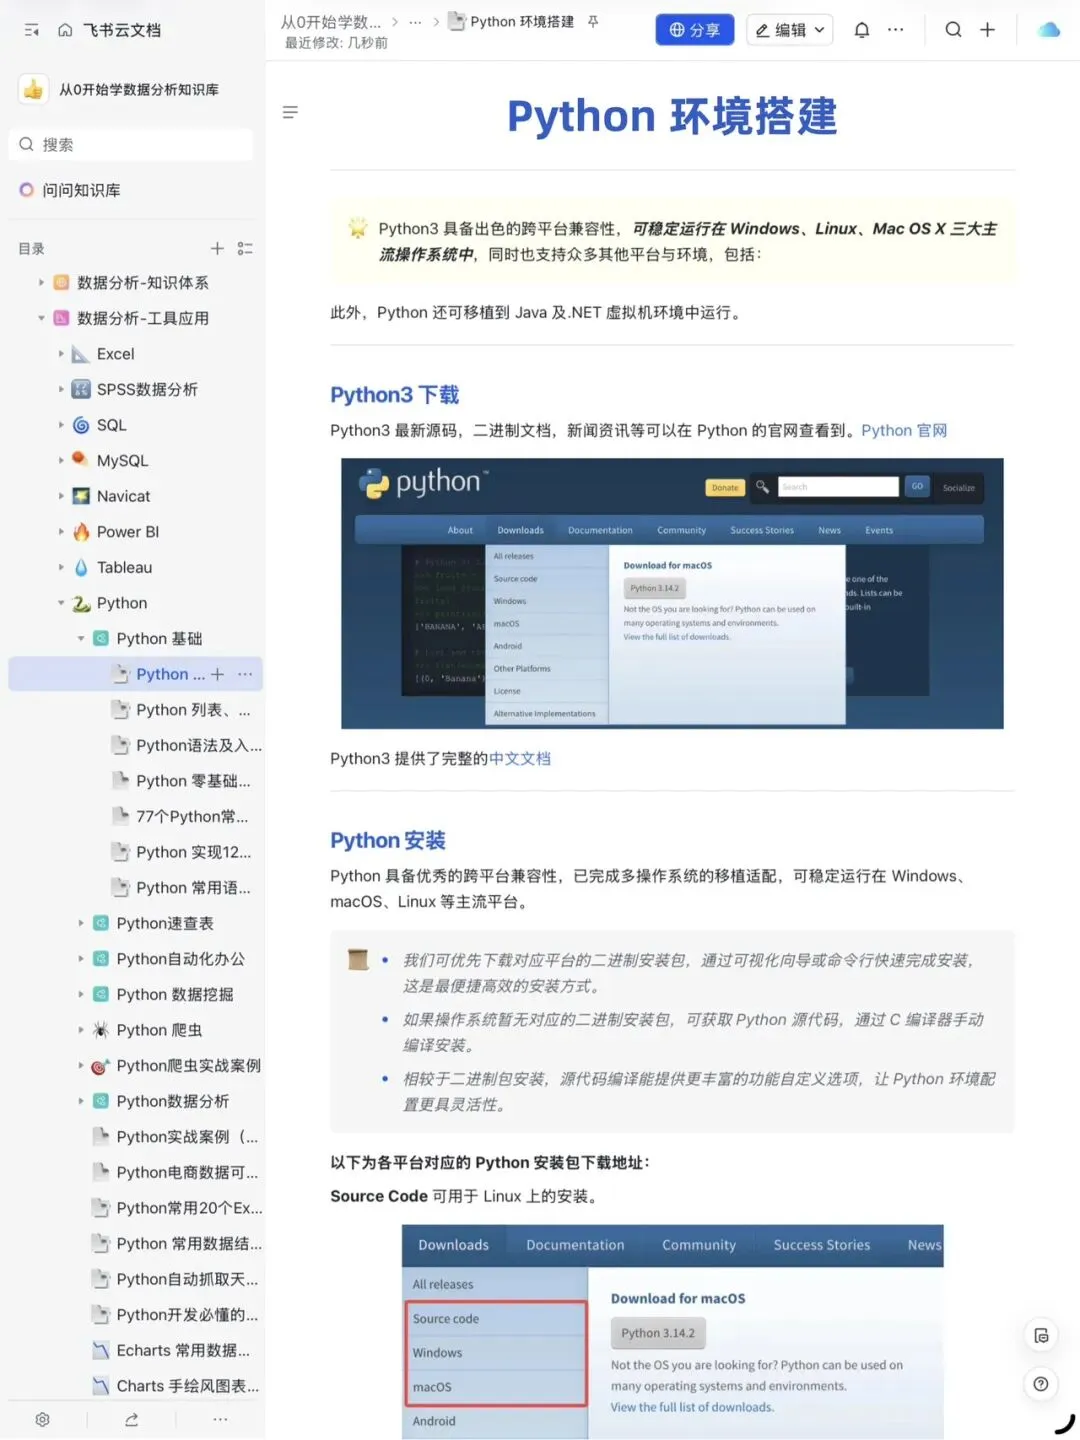This screenshot has height=1440, width=1080.
Task: Open Python 数据挖掘 page
Action: [175, 994]
